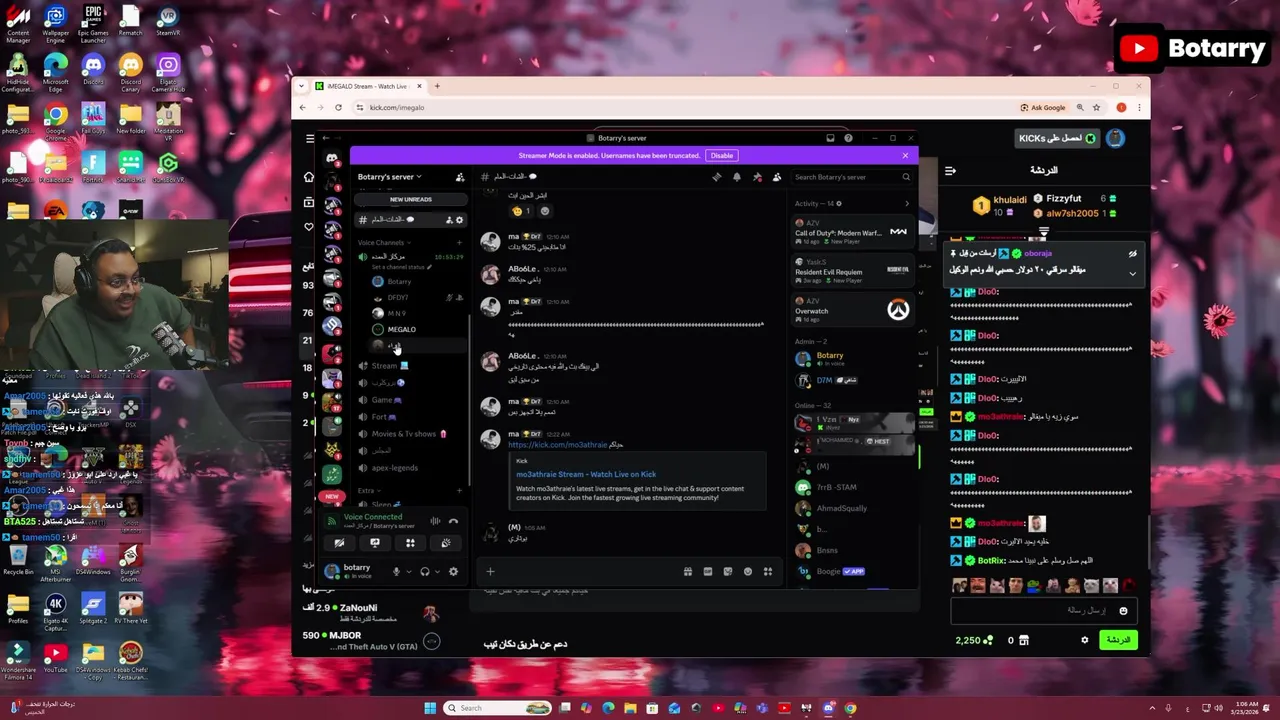Open the Threads icon in channel header
The image size is (1280, 720).
[716, 177]
